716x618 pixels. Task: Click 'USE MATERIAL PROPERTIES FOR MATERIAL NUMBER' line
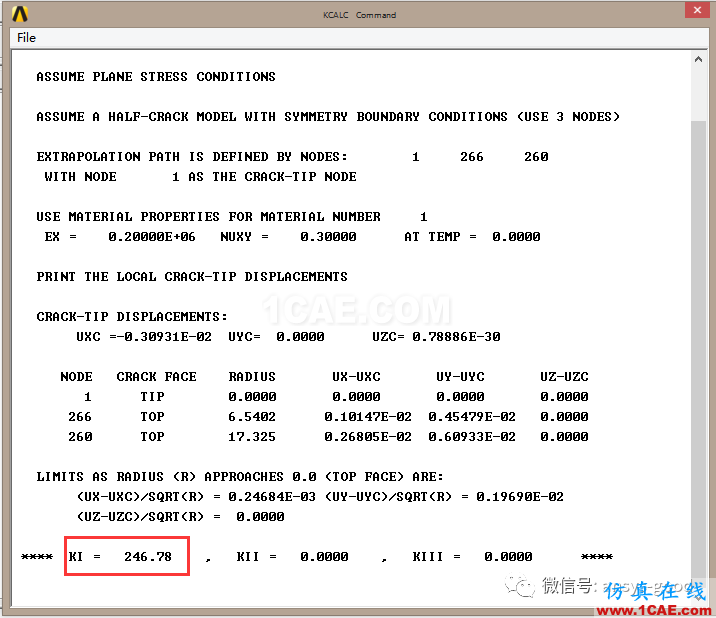(x=232, y=217)
